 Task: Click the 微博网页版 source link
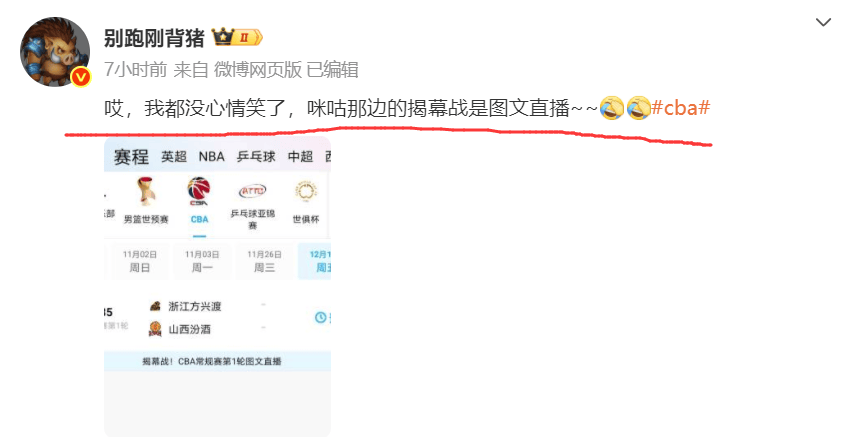[x=257, y=69]
